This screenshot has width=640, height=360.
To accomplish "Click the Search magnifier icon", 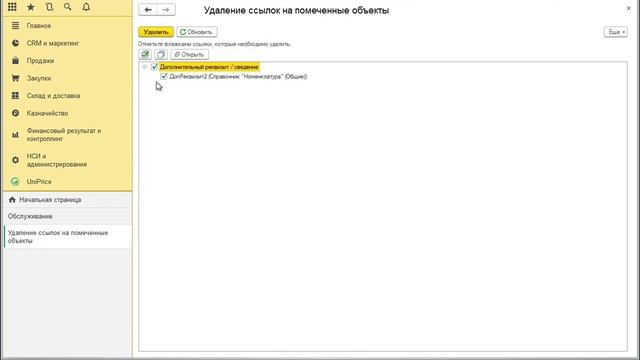I will [x=68, y=7].
